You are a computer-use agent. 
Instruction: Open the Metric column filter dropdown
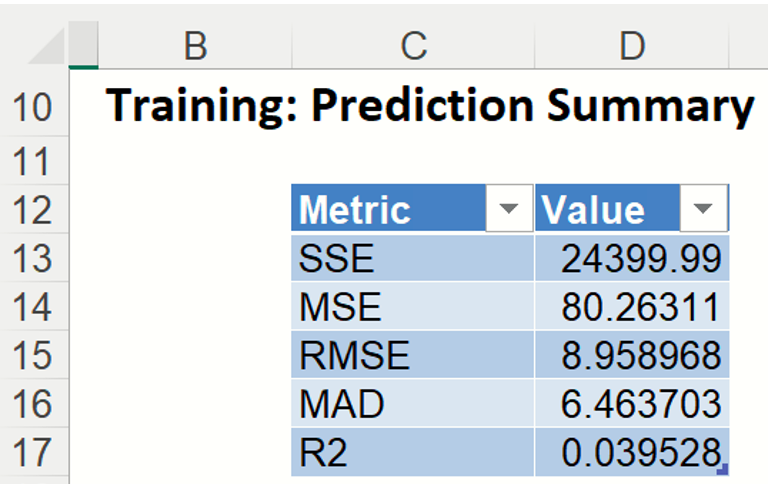click(509, 209)
